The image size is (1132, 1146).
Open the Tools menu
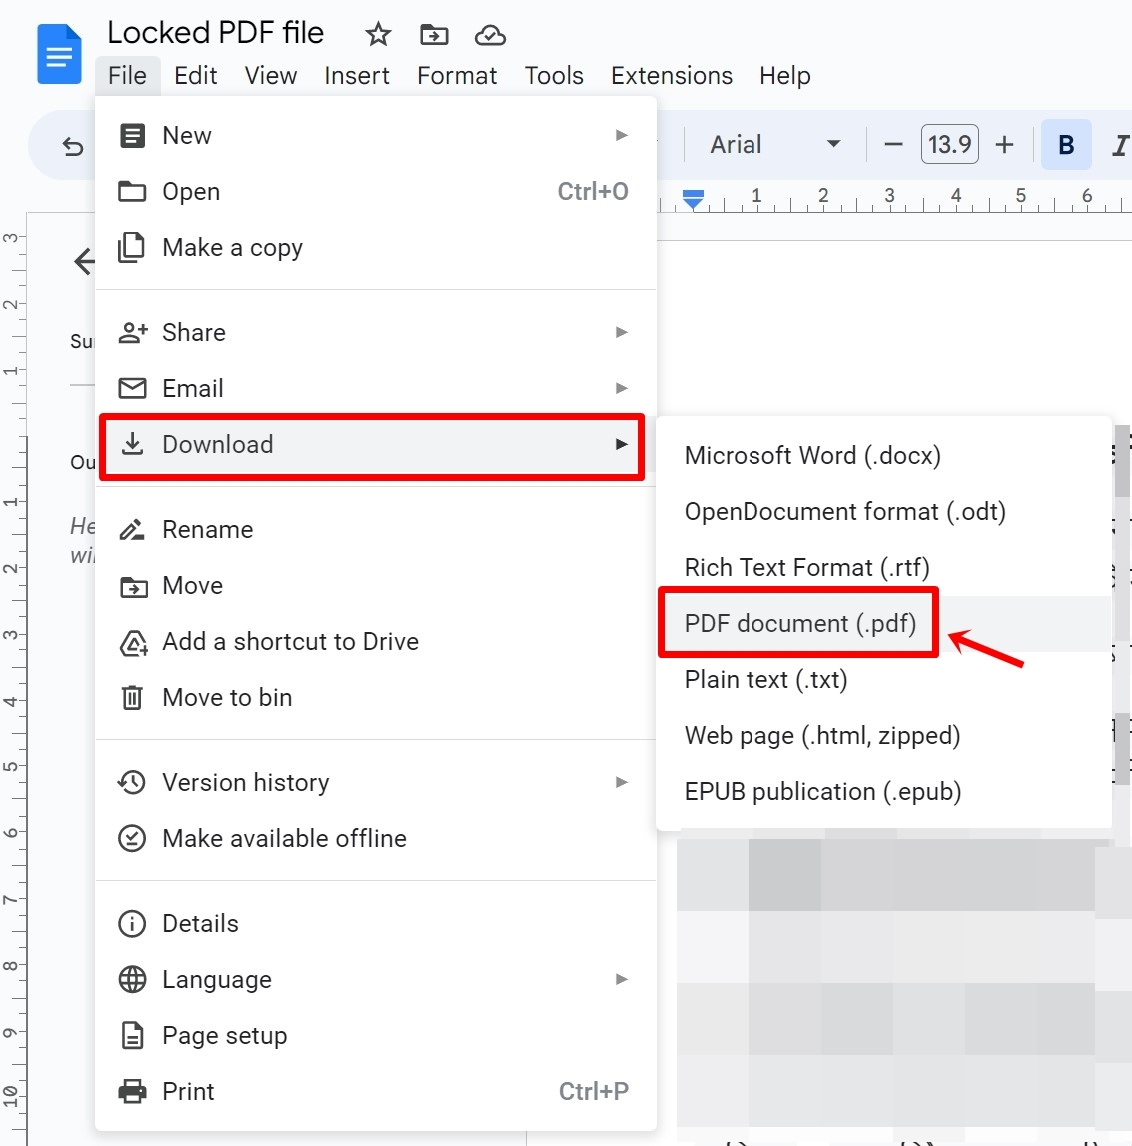point(554,75)
